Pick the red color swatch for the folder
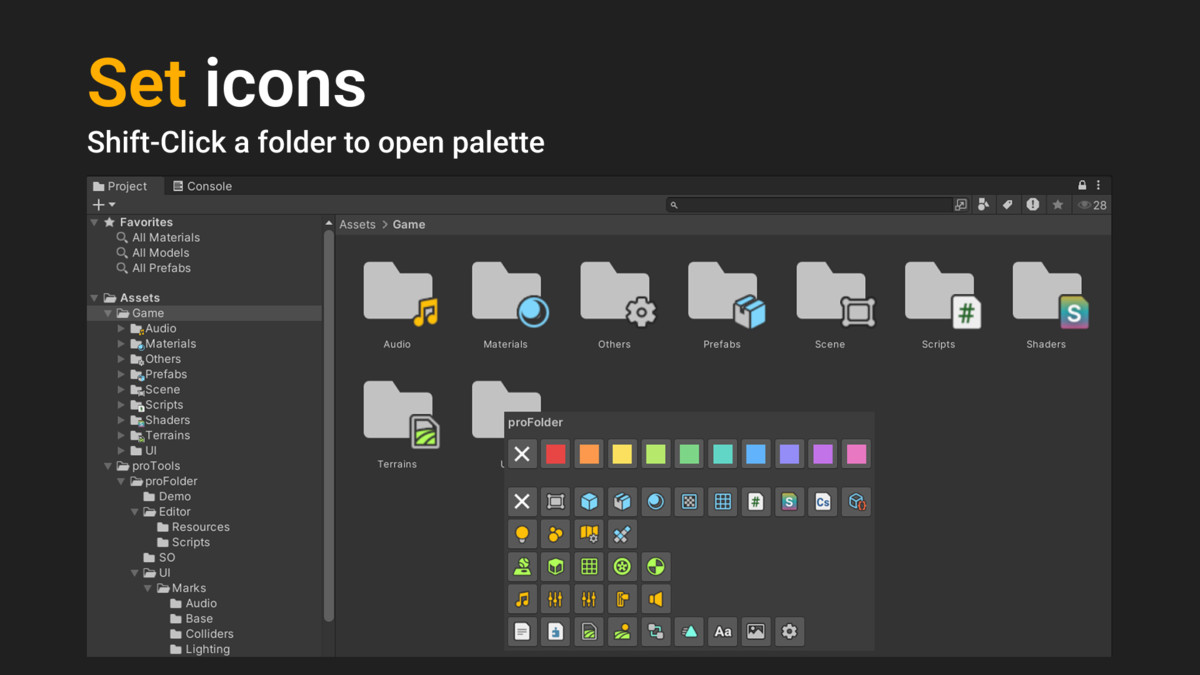 [555, 453]
